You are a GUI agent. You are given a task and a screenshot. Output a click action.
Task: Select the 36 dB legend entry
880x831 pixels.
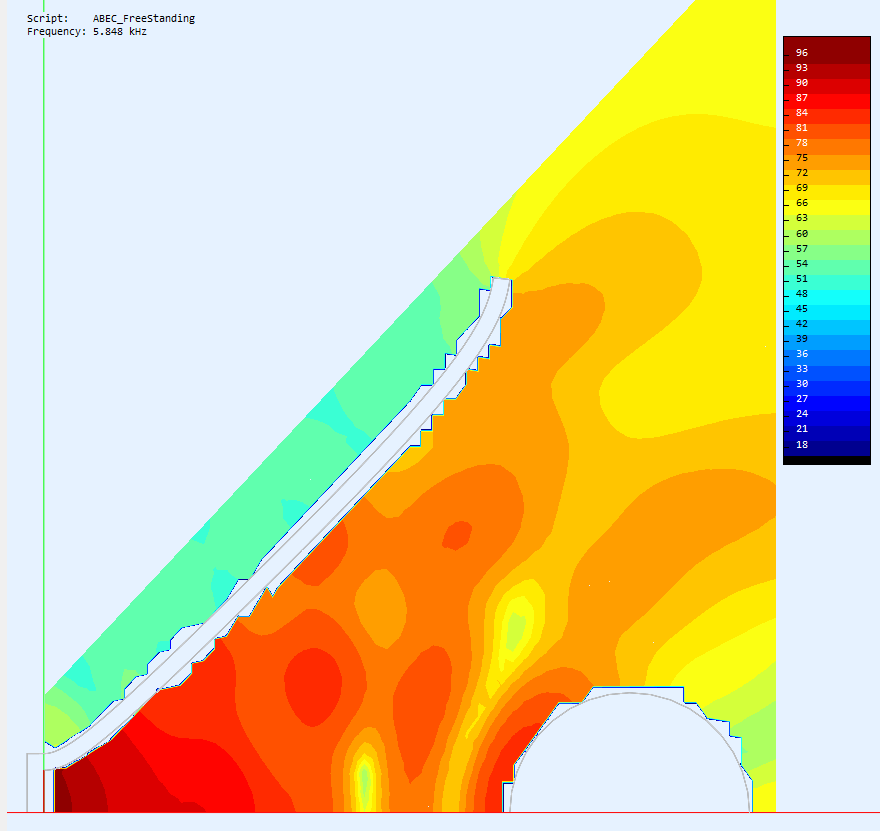click(x=801, y=354)
